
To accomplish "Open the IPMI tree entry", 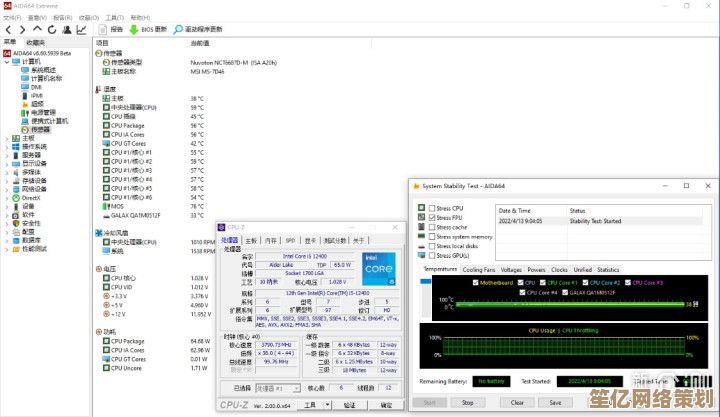I will click(37, 96).
